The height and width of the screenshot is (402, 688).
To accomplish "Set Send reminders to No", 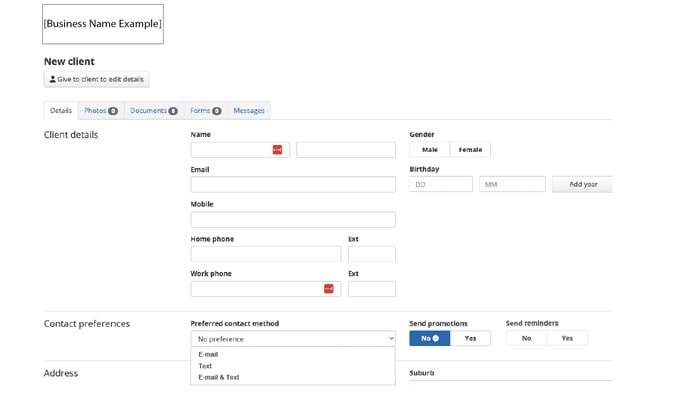I will pos(527,338).
